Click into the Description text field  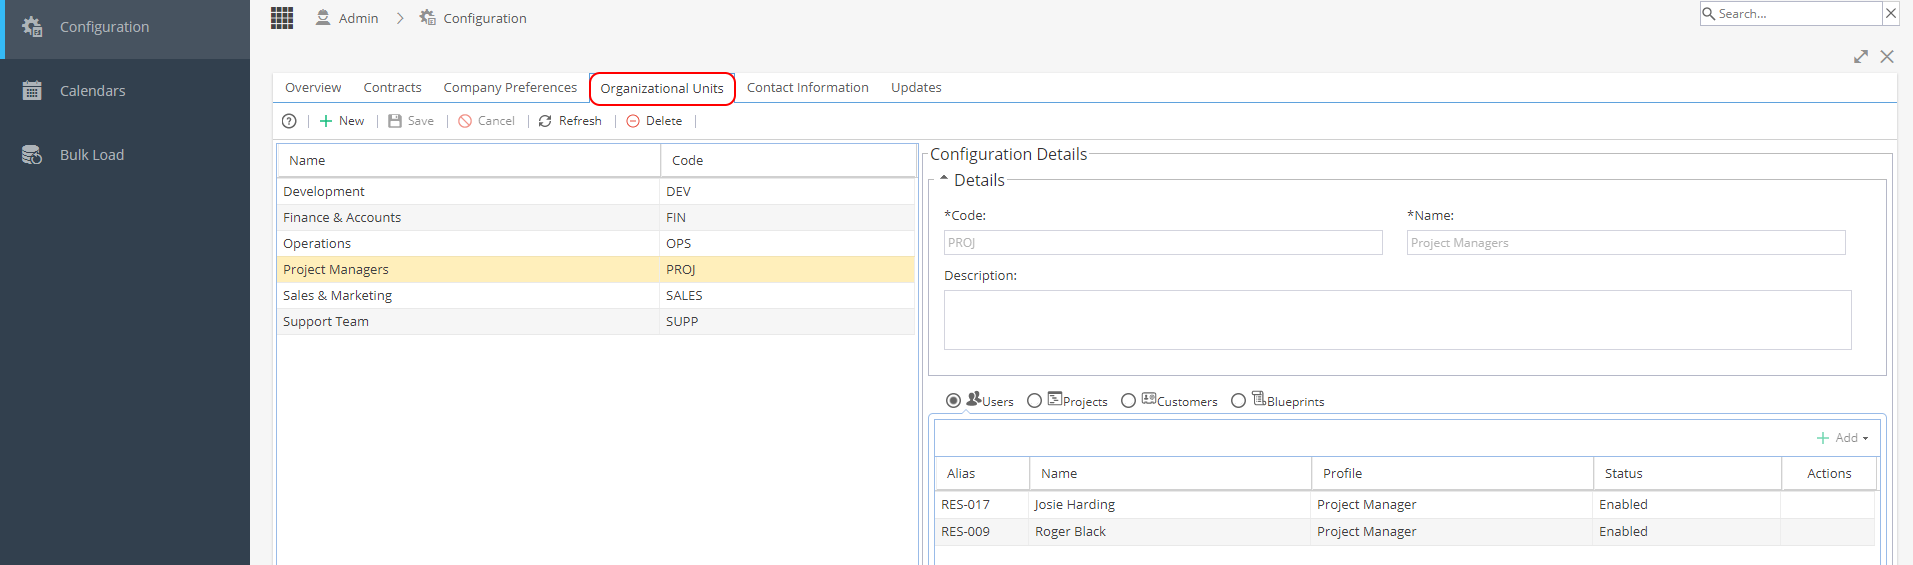pos(1397,320)
